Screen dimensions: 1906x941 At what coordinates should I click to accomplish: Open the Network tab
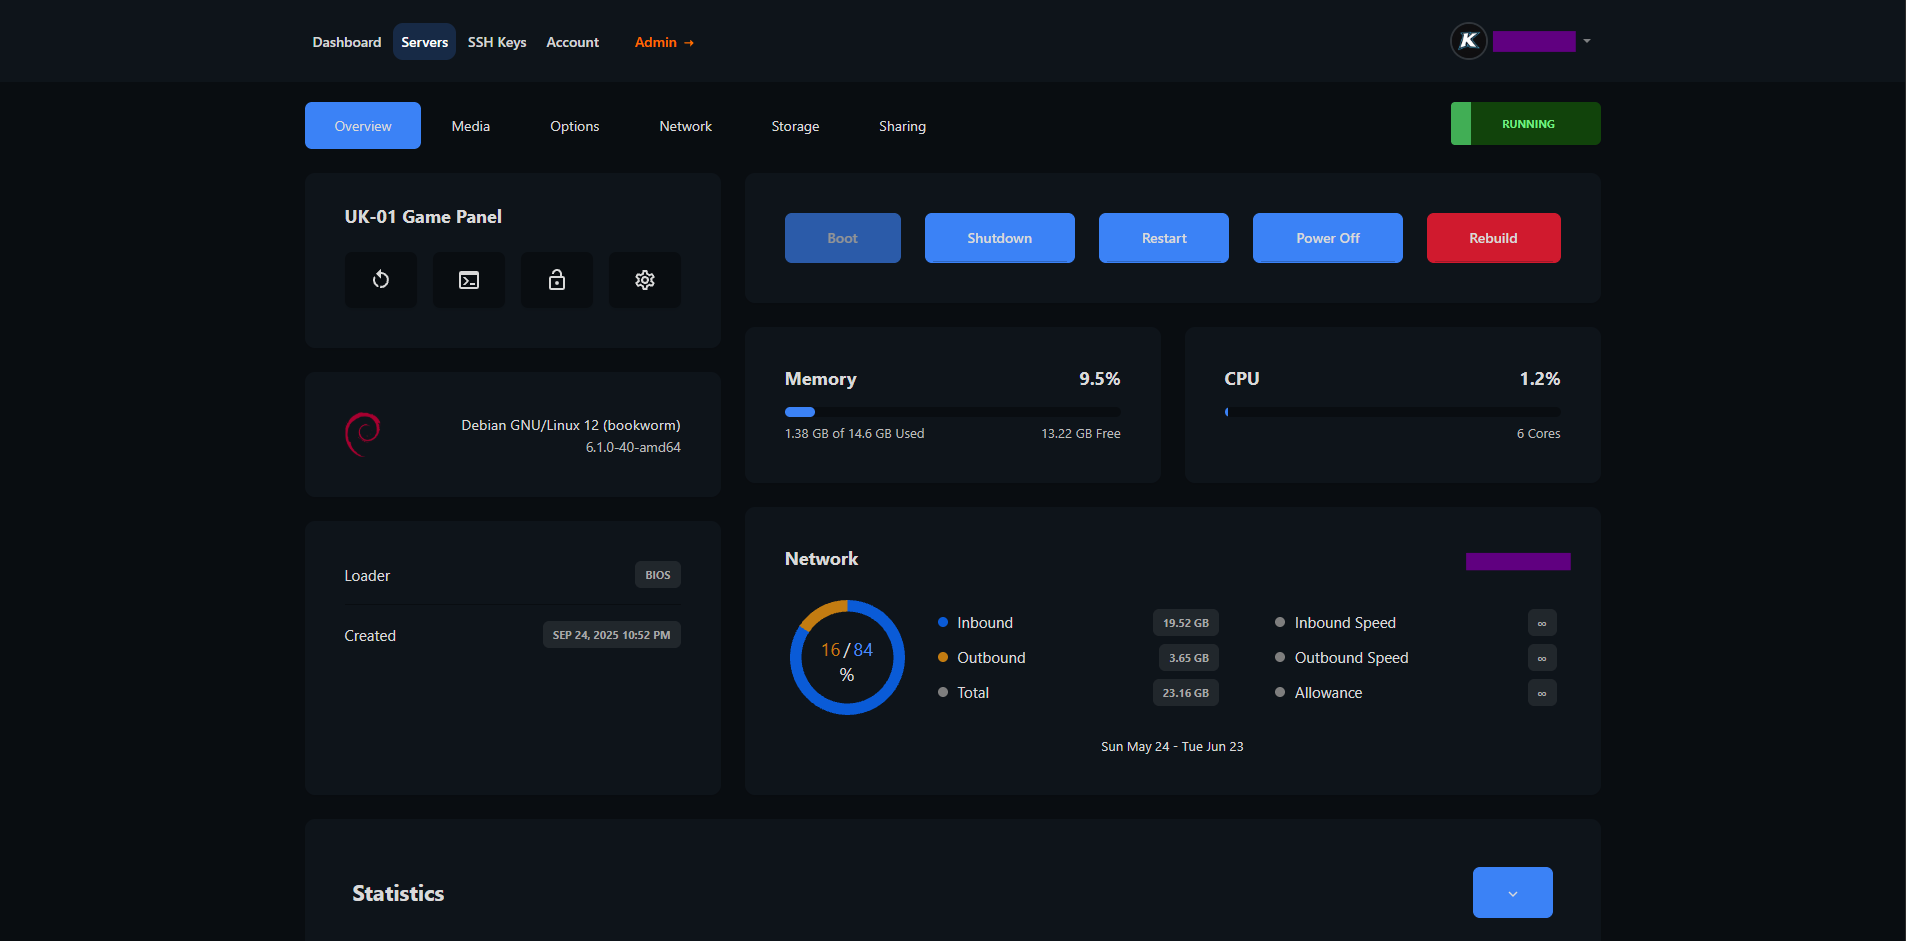[x=686, y=126]
